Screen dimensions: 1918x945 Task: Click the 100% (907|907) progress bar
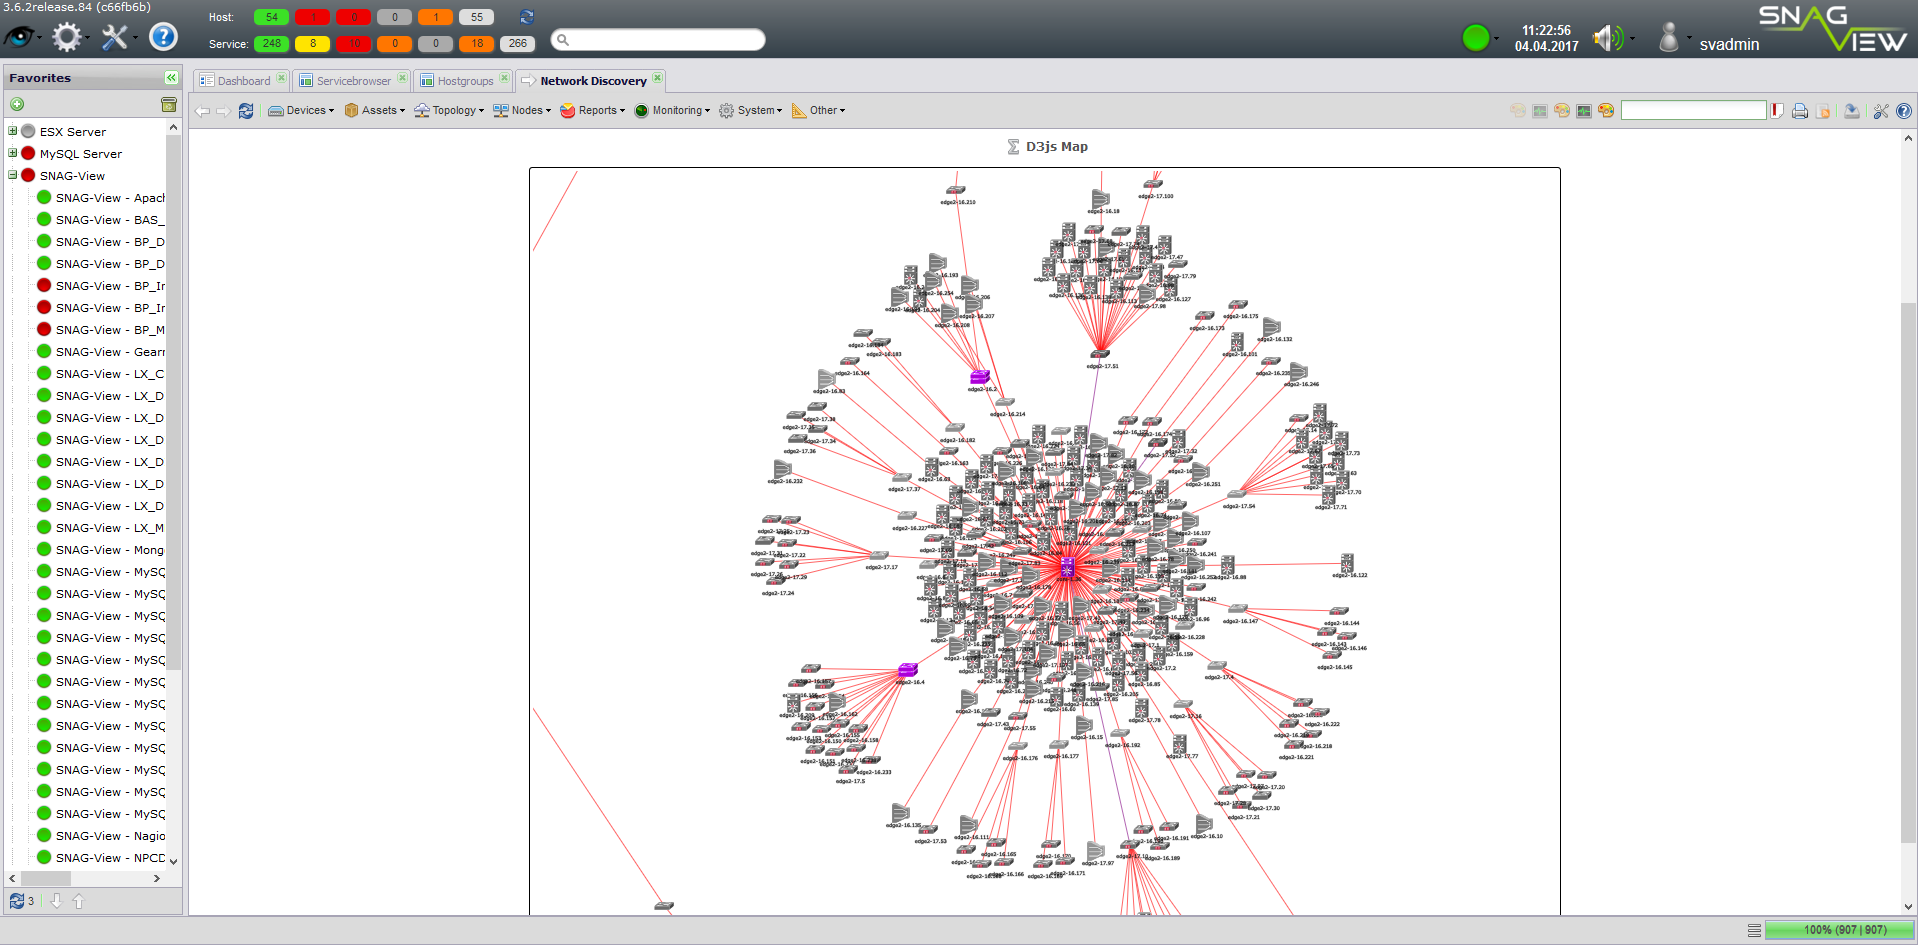[1842, 930]
